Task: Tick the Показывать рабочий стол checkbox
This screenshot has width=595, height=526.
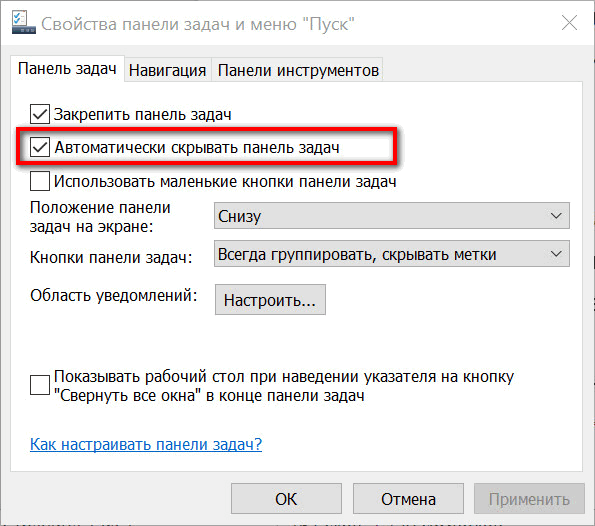Action: click(x=40, y=385)
